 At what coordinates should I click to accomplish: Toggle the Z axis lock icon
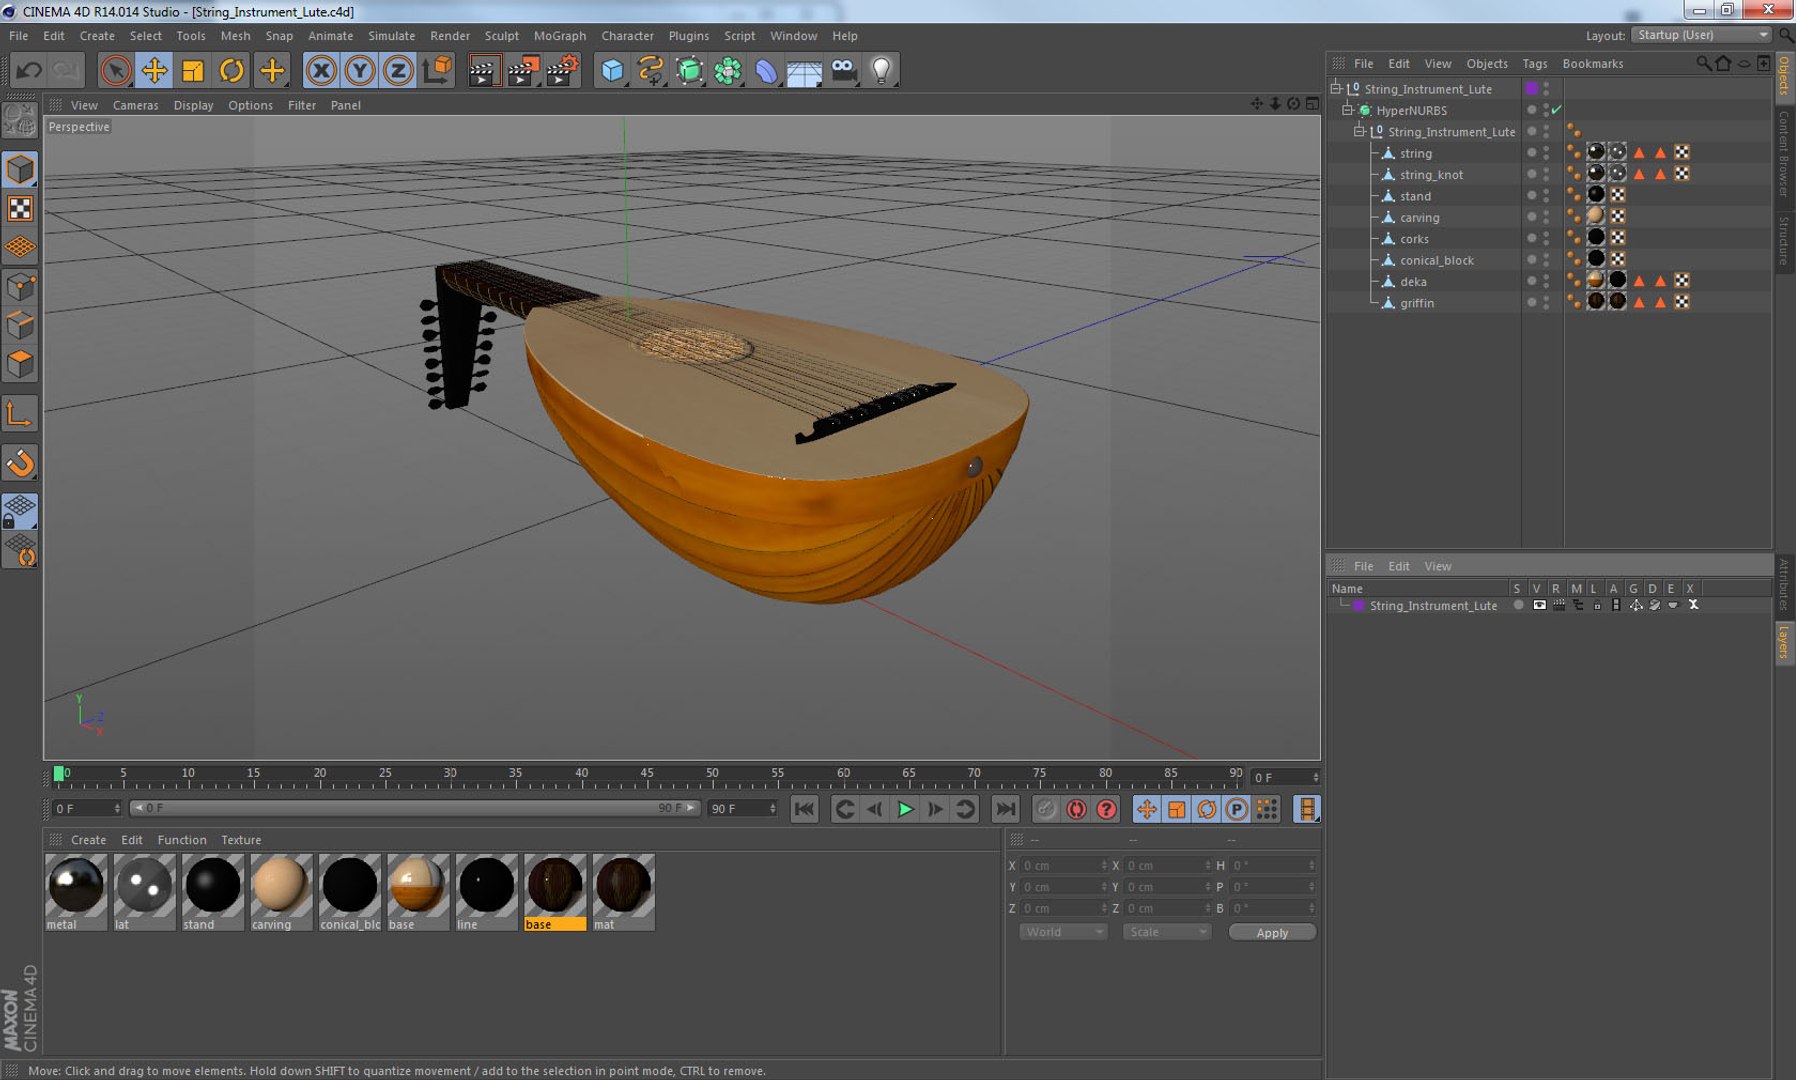click(398, 70)
